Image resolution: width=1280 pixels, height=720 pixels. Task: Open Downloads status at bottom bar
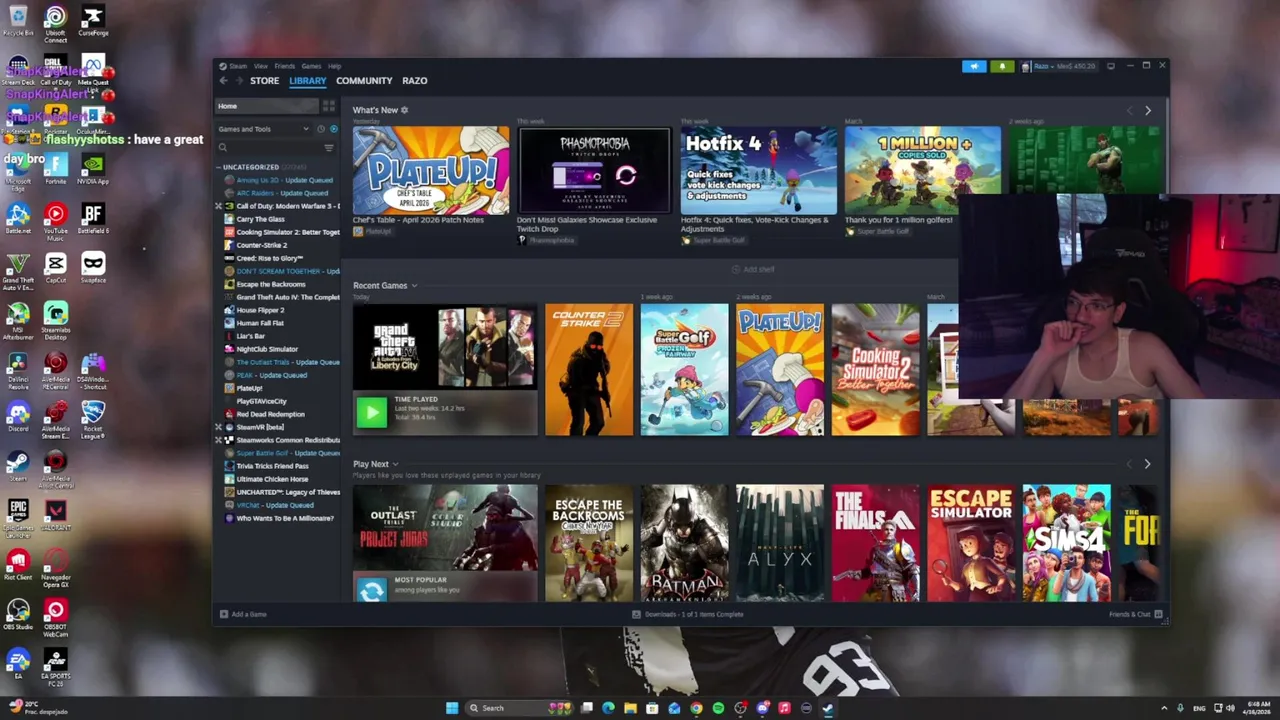point(690,614)
